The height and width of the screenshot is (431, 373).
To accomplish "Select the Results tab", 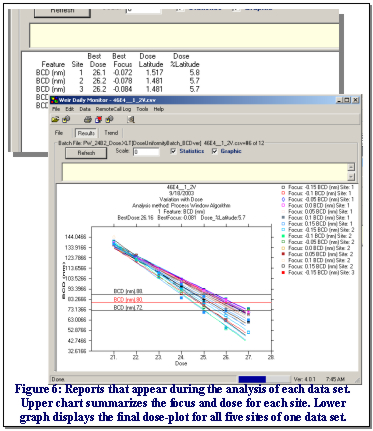I will pyautogui.click(x=86, y=133).
